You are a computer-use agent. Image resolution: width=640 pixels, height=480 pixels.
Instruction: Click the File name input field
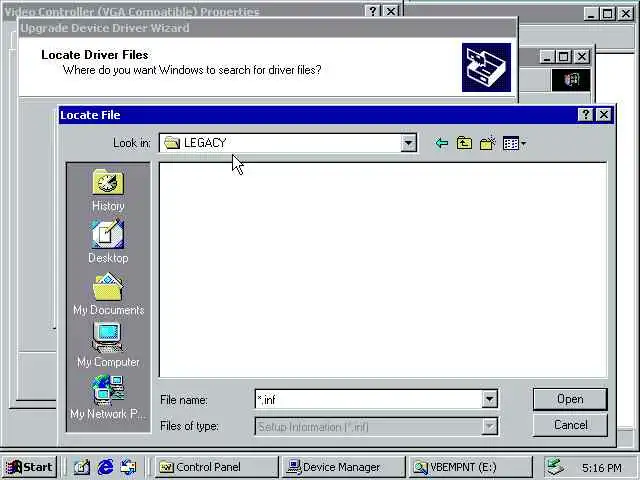click(x=368, y=399)
